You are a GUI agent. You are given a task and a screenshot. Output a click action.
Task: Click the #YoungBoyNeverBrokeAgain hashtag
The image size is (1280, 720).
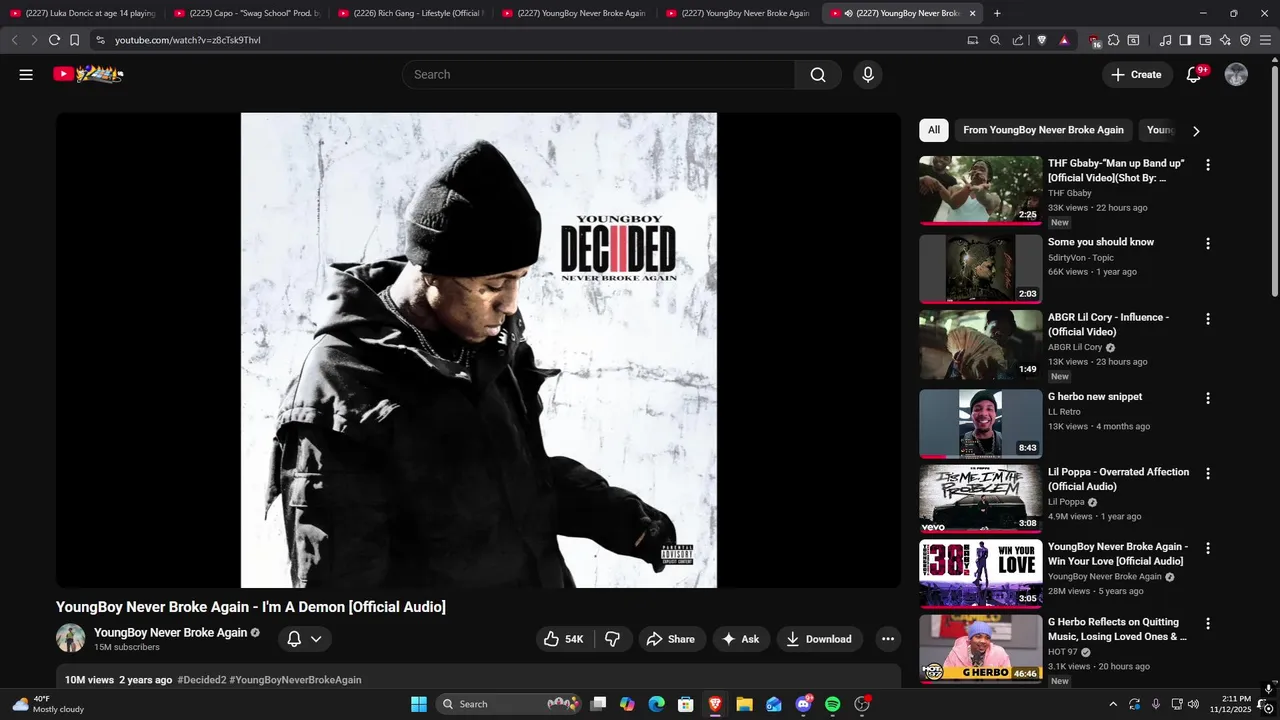pos(295,680)
